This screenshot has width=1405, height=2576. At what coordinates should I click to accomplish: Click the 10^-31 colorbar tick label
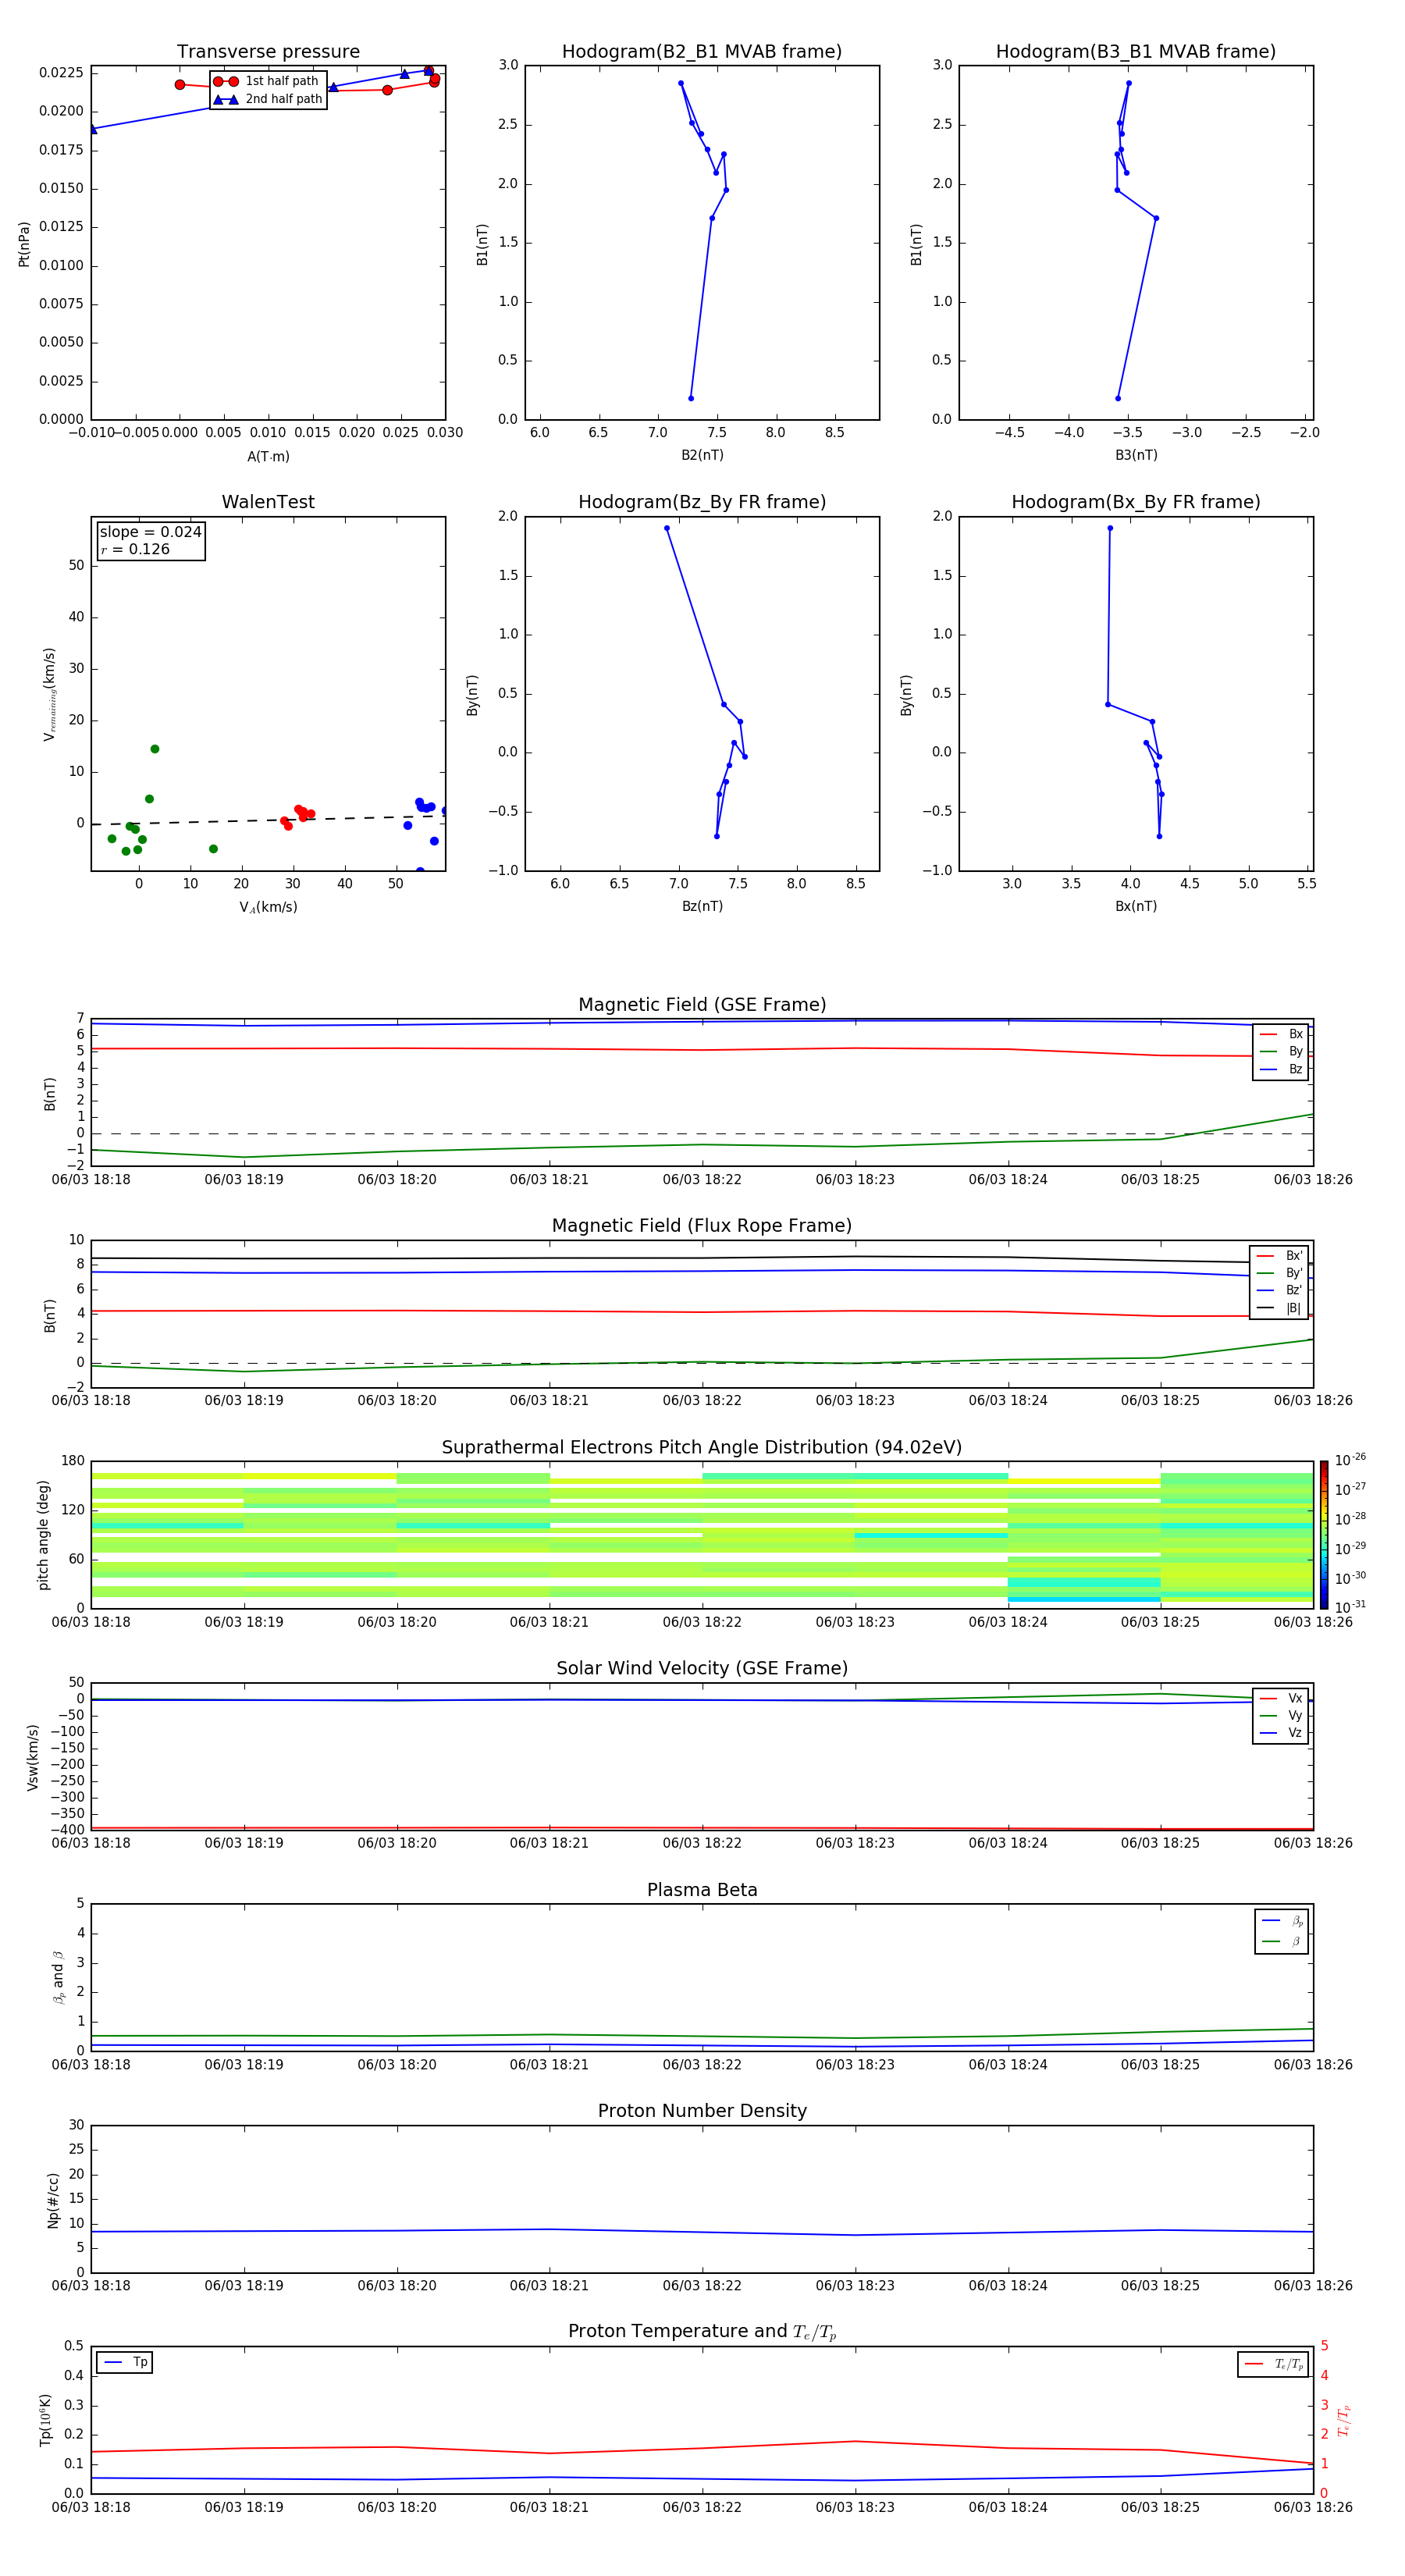pos(1350,1607)
